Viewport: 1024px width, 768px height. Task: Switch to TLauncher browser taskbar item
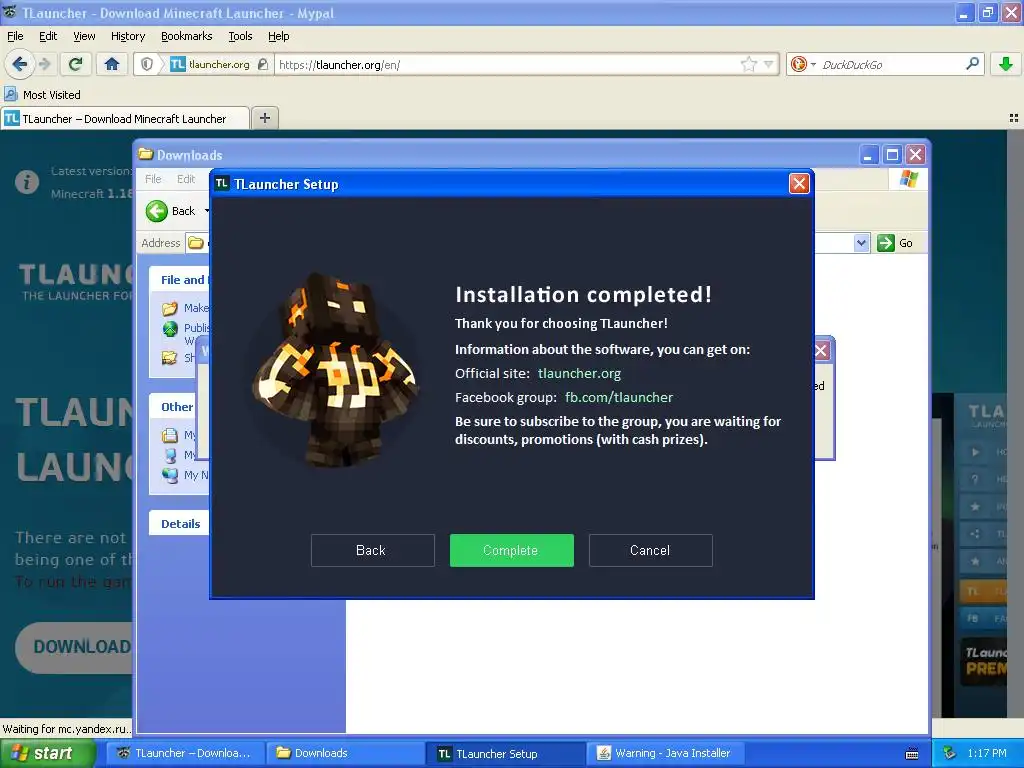coord(185,753)
